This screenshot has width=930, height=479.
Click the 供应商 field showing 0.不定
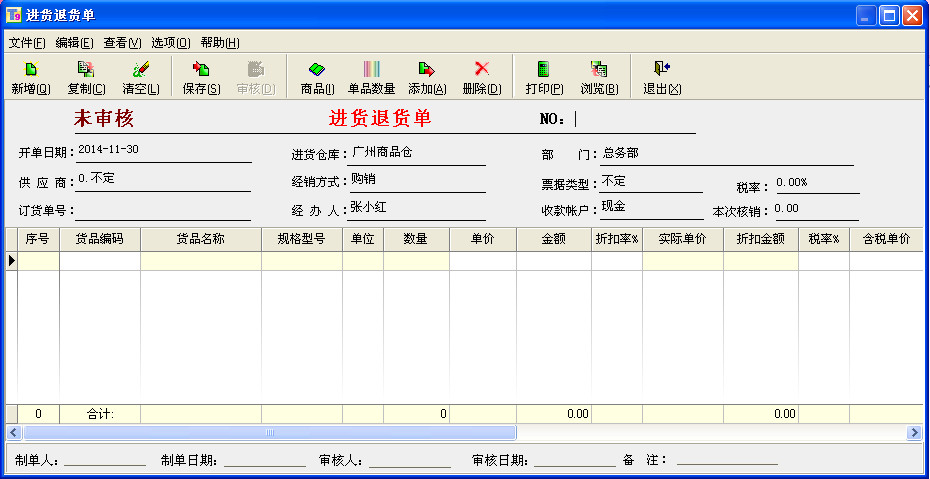pos(163,180)
